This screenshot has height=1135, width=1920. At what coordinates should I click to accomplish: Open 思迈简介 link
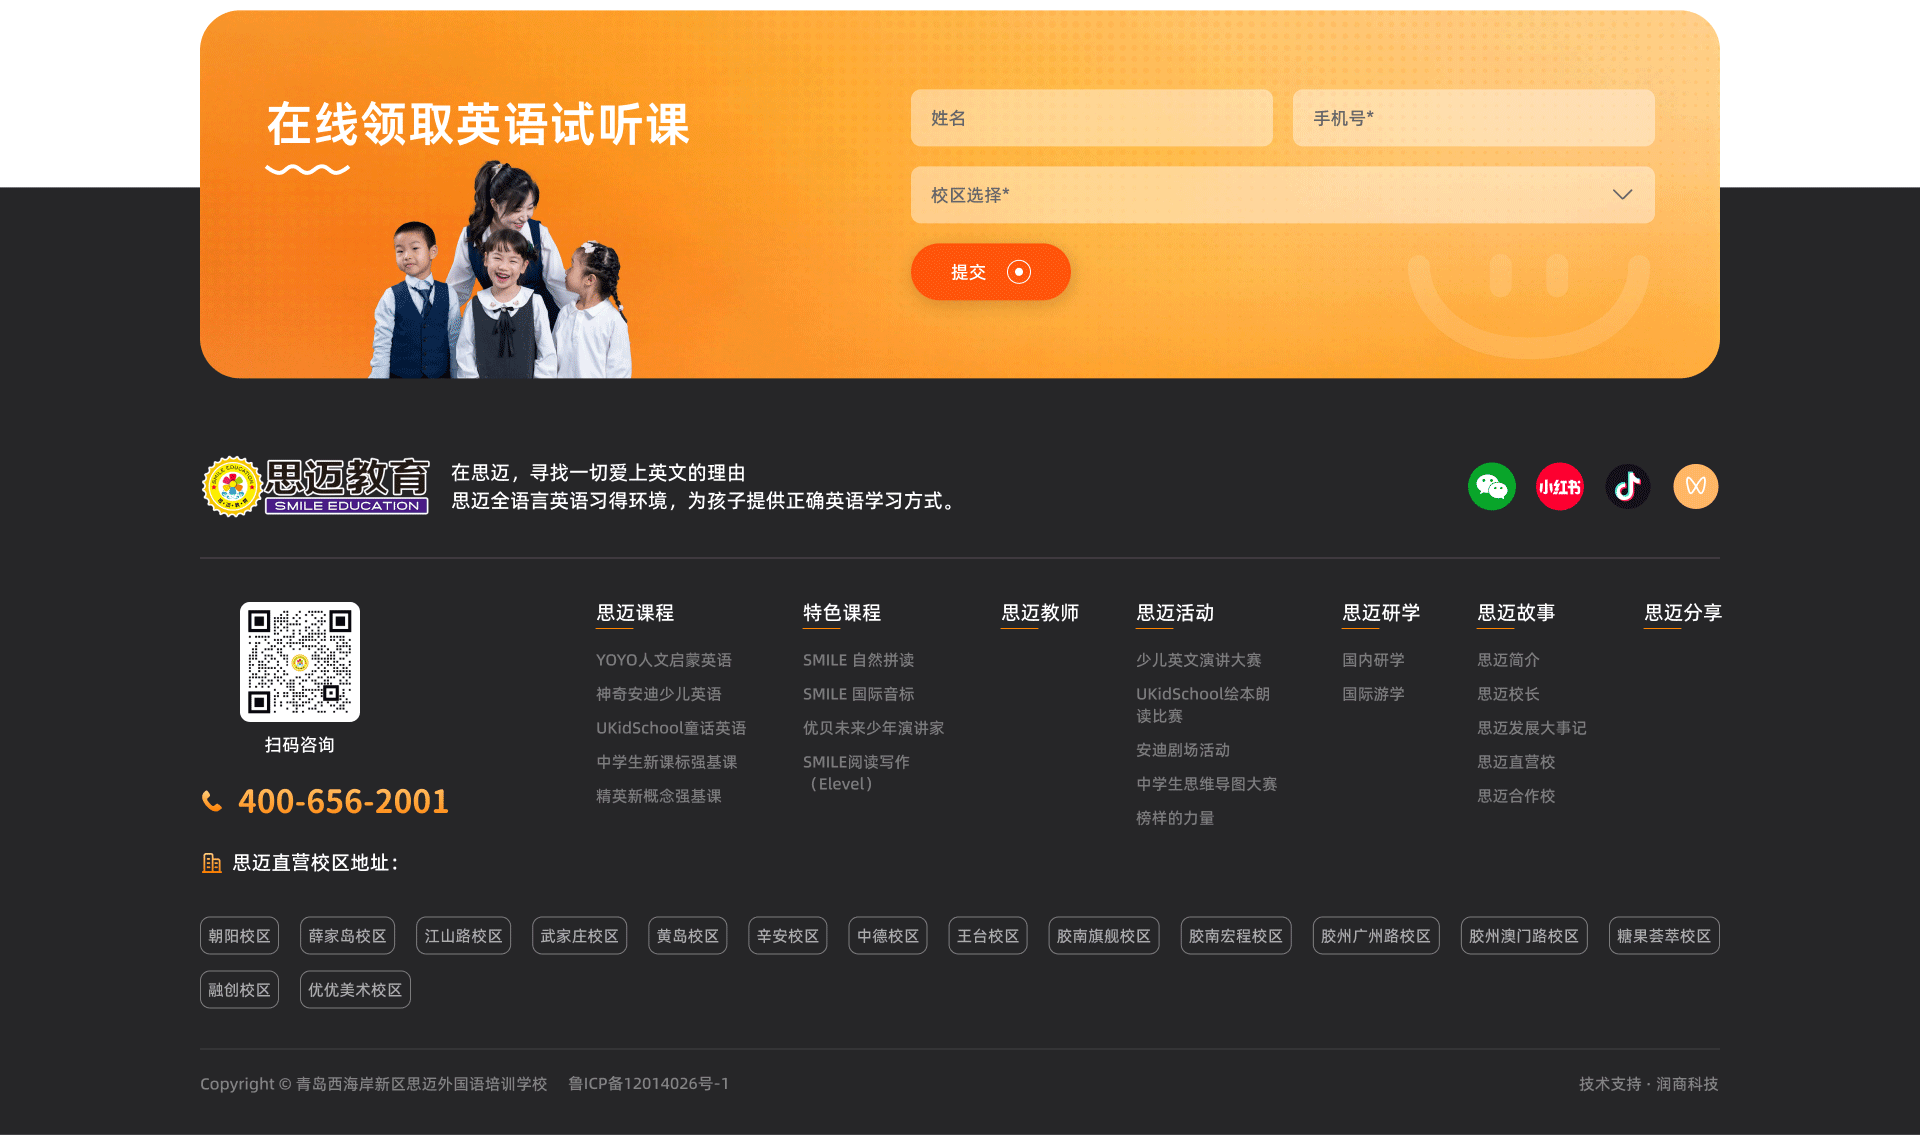coord(1508,660)
